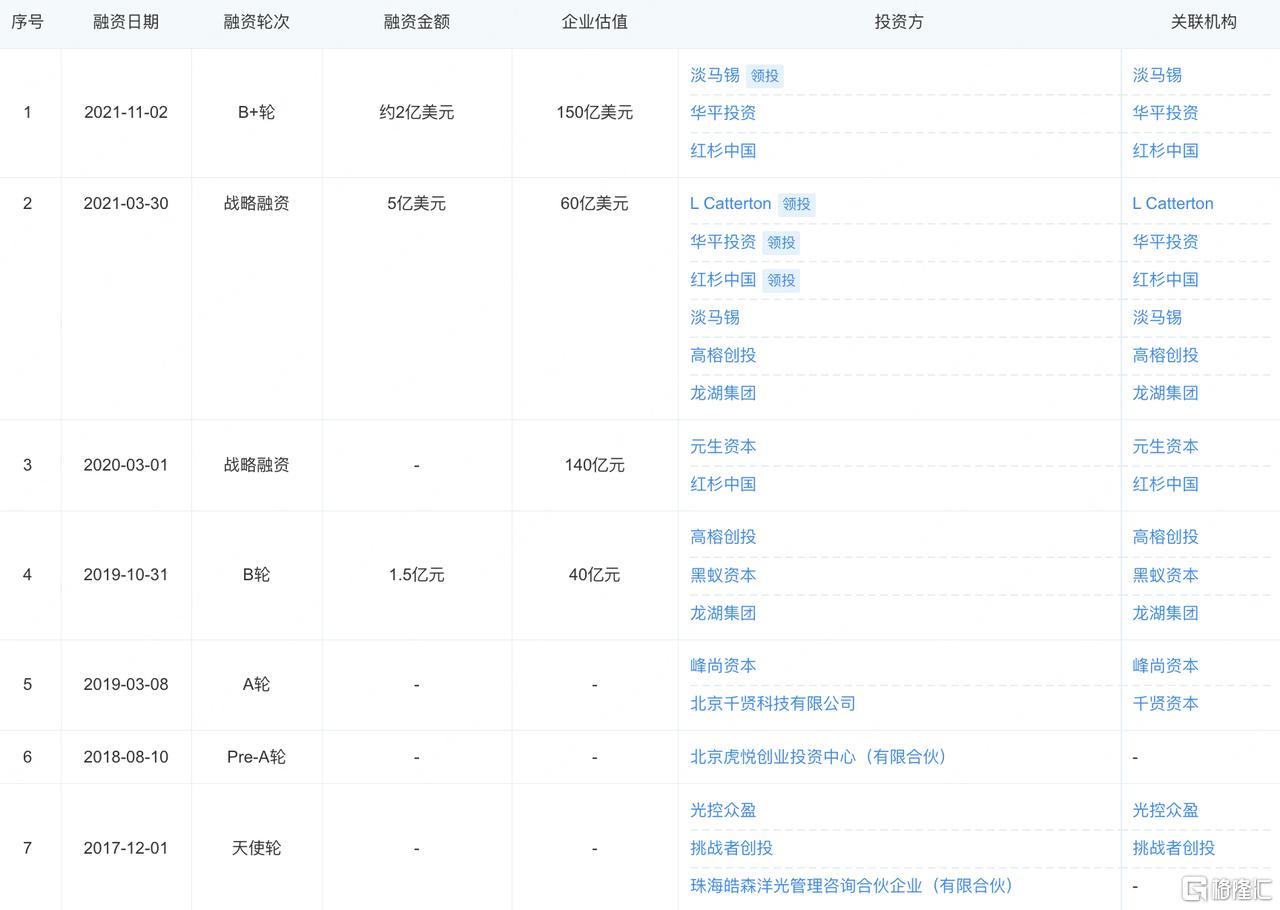
Task: Select 高榕创投 investor in 2021-03-30 row
Action: tap(723, 356)
